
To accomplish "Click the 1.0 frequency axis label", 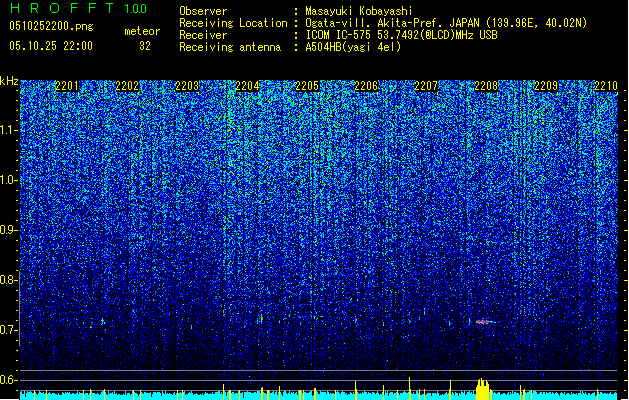I will (9, 180).
